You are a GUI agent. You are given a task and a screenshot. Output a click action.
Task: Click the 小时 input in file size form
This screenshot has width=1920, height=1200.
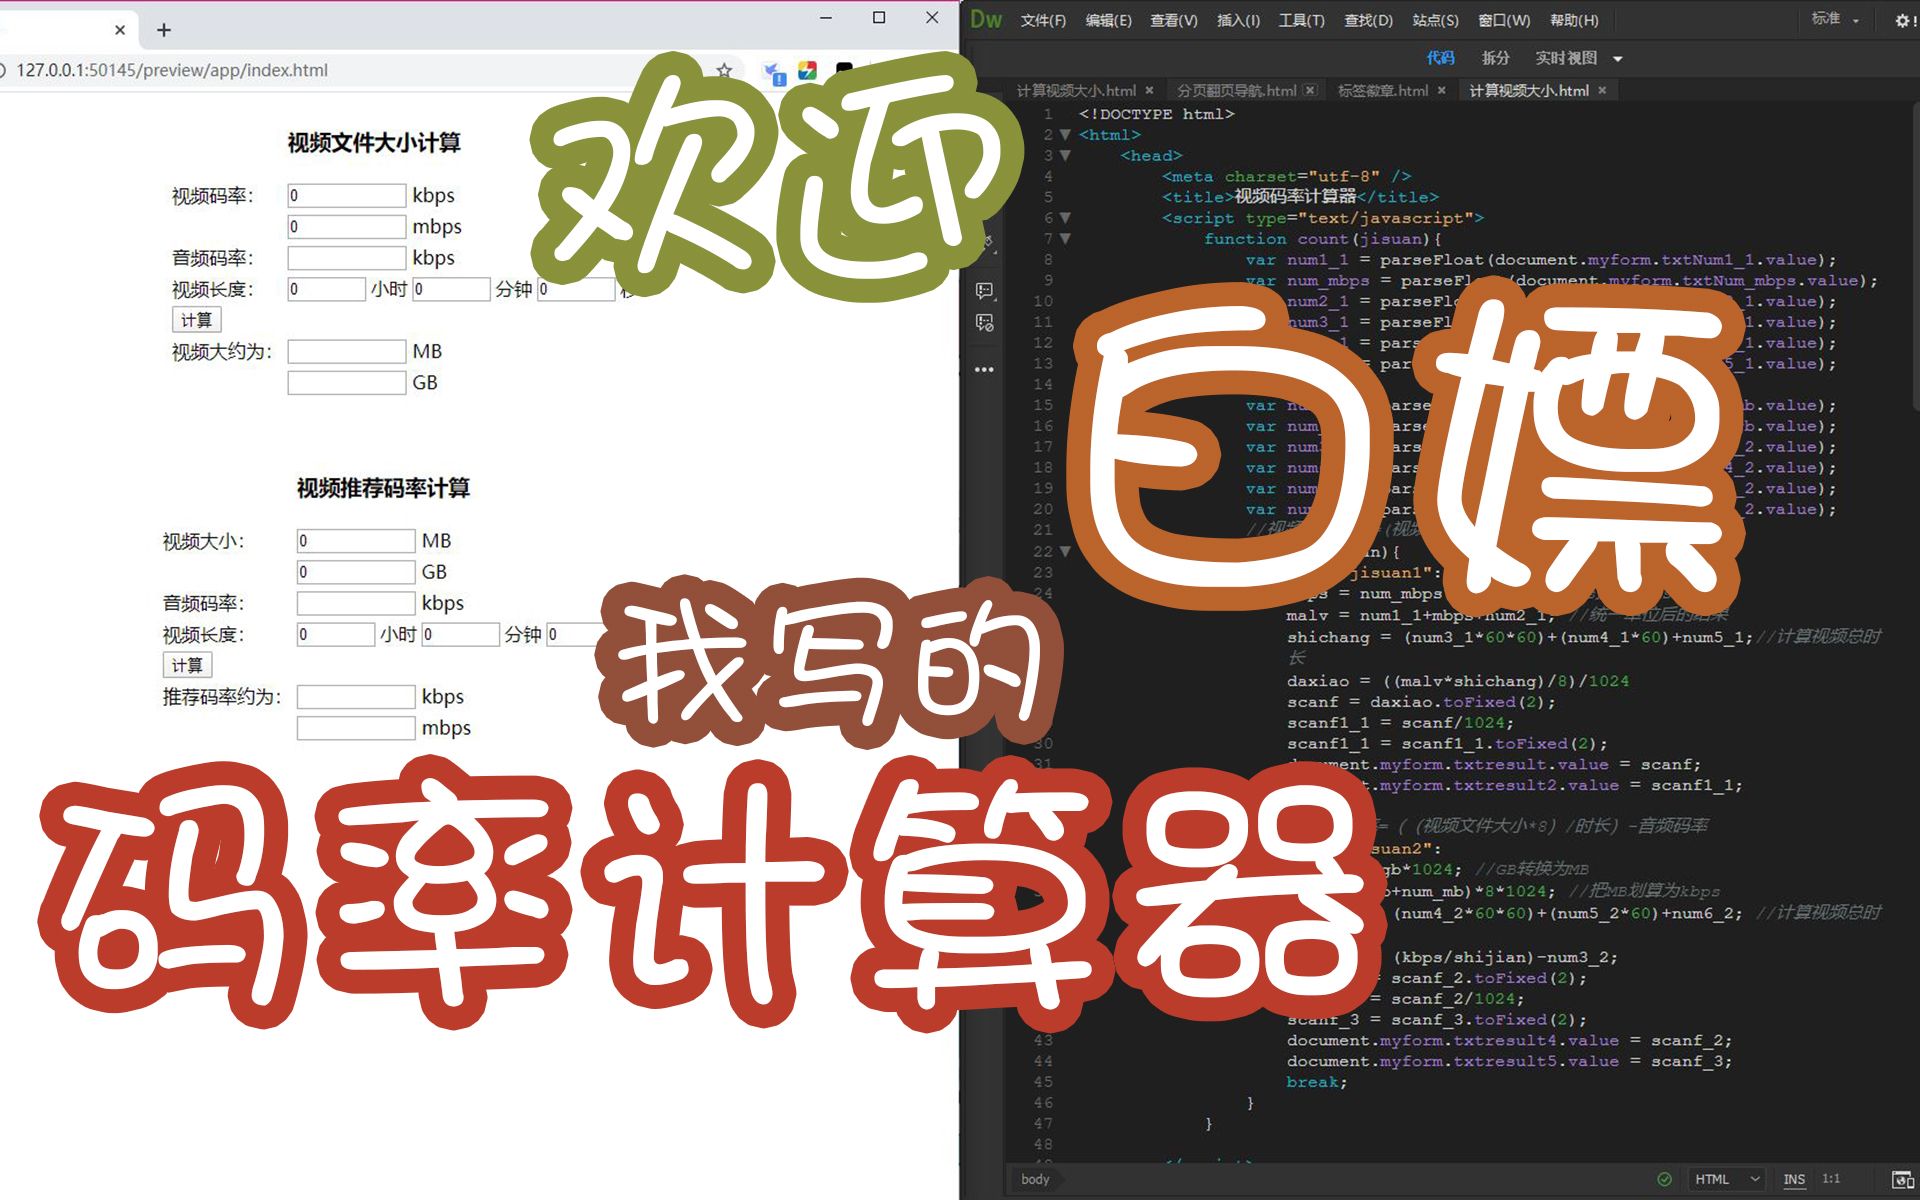[x=326, y=289]
